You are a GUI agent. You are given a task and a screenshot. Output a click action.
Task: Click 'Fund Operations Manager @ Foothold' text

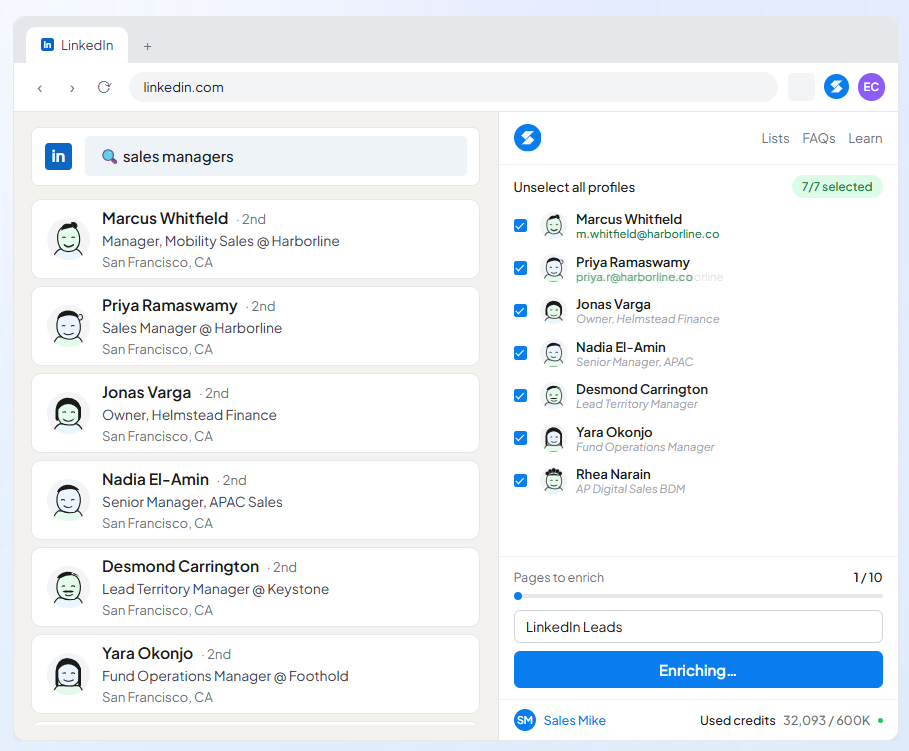tap(225, 676)
